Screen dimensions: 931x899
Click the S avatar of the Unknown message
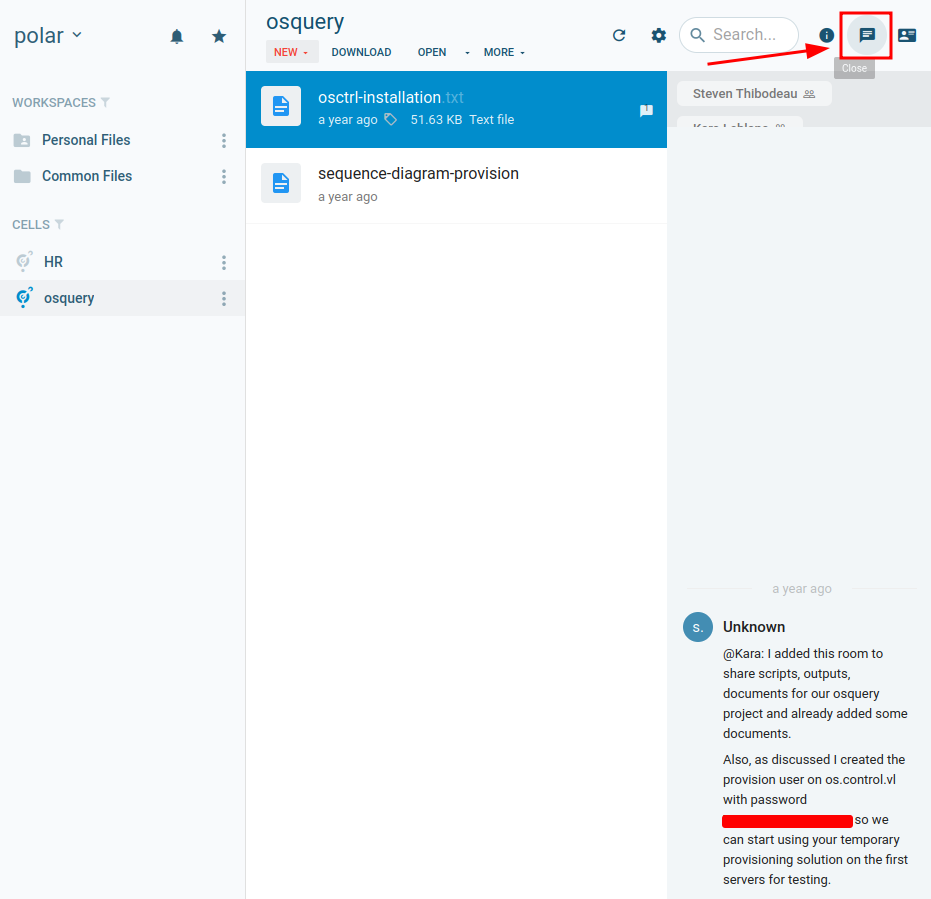pyautogui.click(x=698, y=627)
